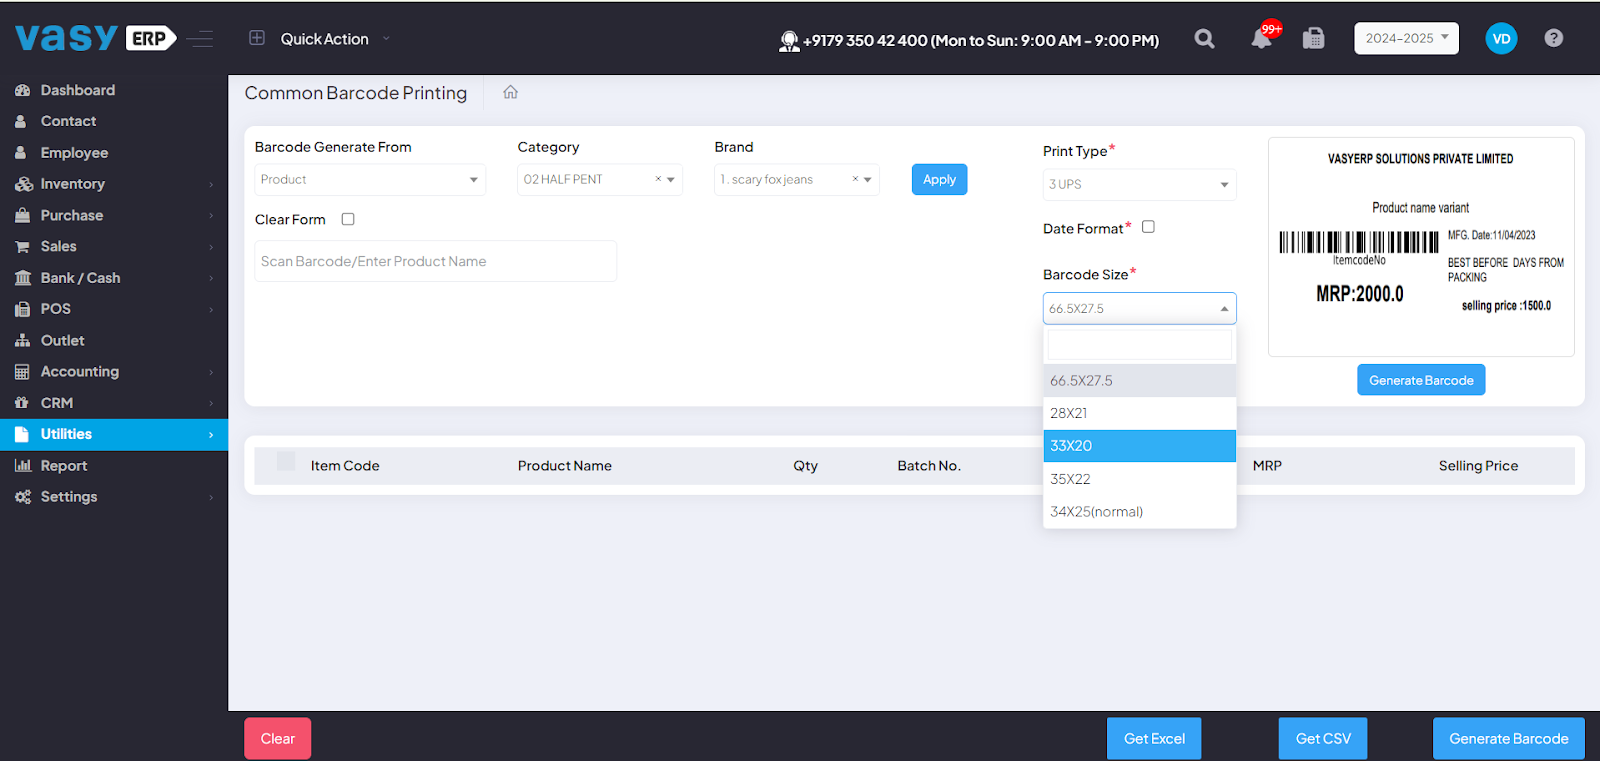Click the Report chart icon
This screenshot has width=1600, height=761.
[x=22, y=465]
